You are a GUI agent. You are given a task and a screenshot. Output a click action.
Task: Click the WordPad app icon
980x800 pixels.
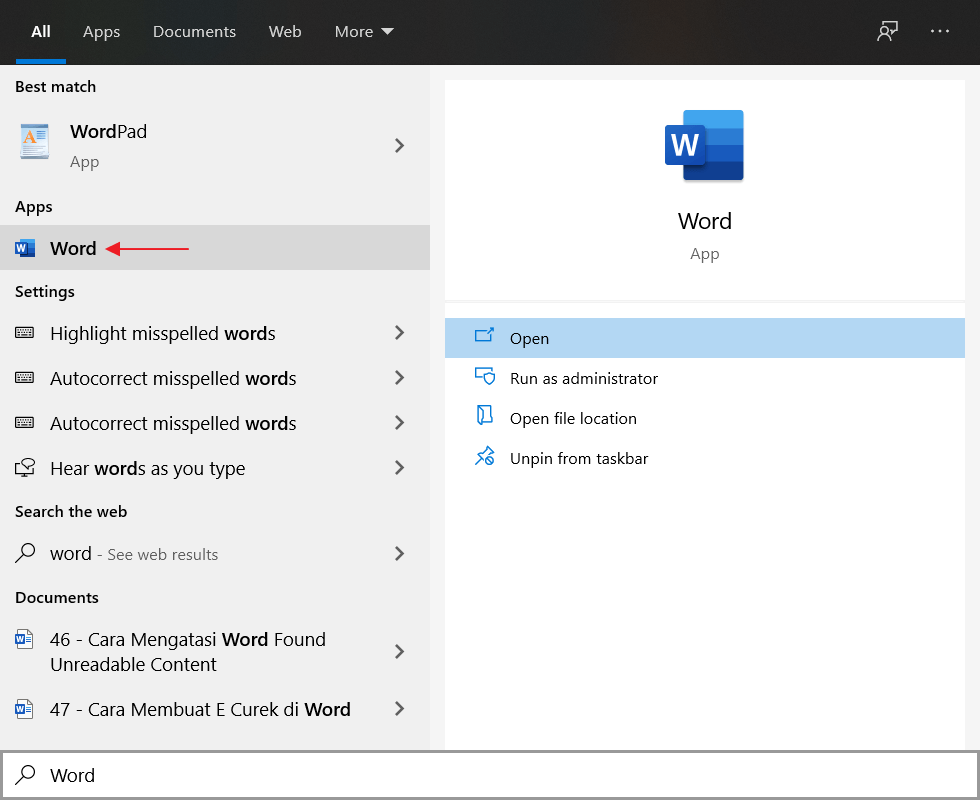pyautogui.click(x=34, y=141)
